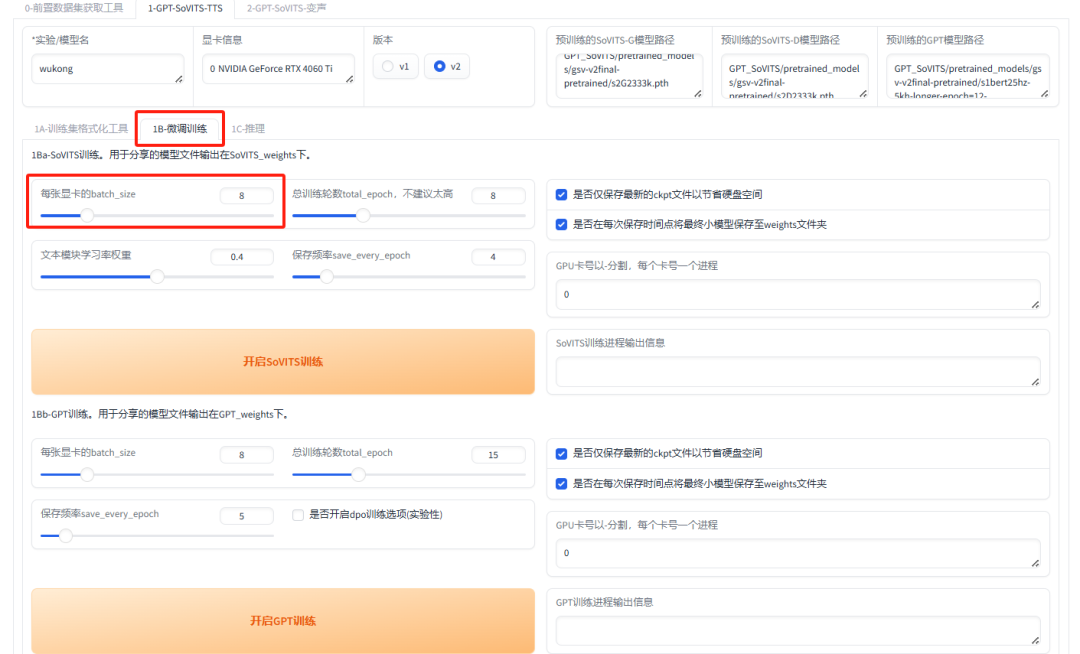Click the SoVITS total_epoch number box showing 8
The width and height of the screenshot is (1080, 654).
(498, 196)
